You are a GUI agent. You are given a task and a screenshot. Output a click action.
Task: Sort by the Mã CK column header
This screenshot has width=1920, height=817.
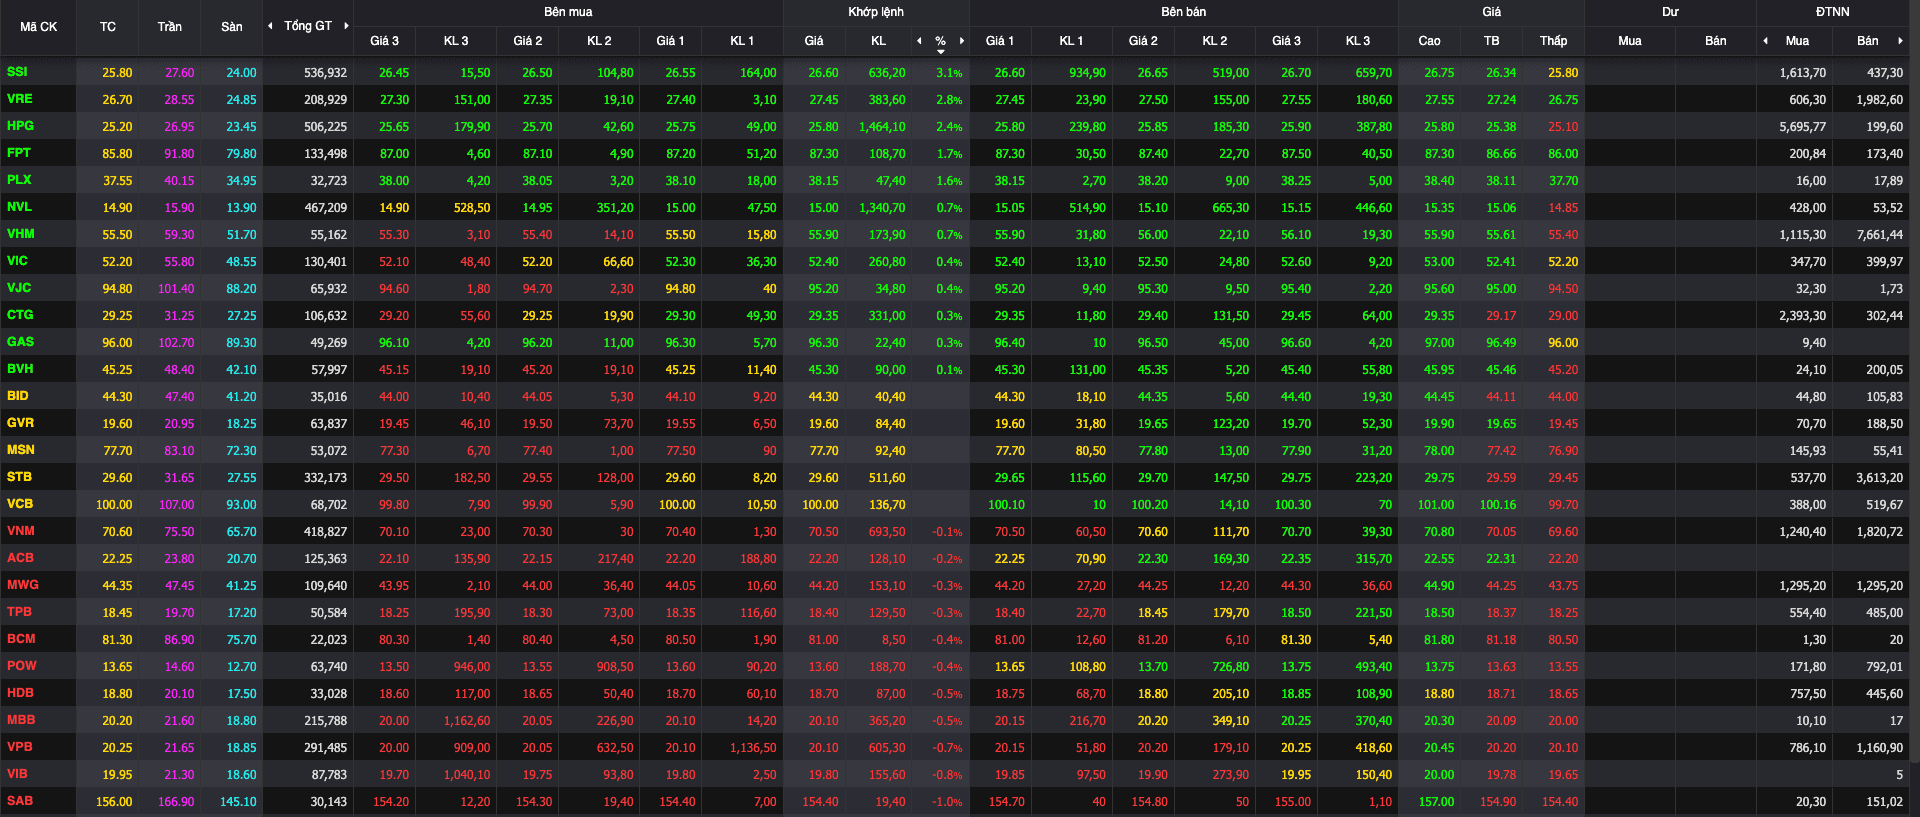pos(39,27)
